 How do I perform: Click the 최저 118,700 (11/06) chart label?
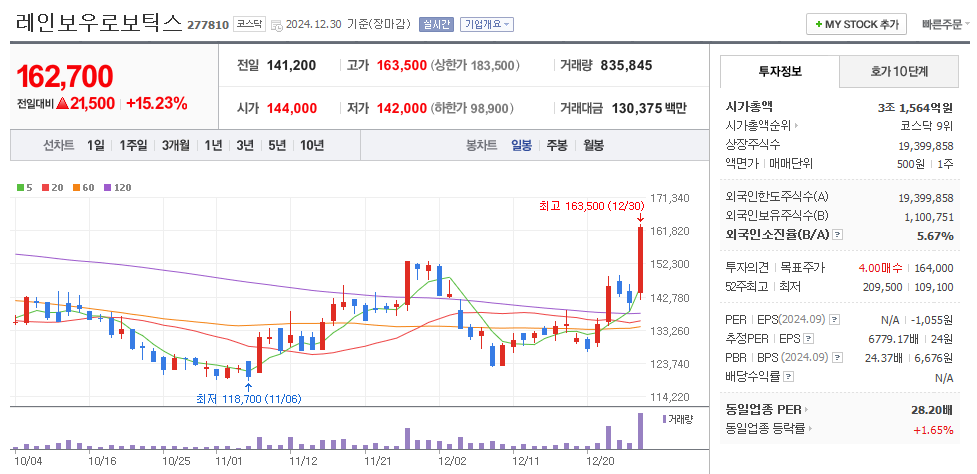[249, 399]
